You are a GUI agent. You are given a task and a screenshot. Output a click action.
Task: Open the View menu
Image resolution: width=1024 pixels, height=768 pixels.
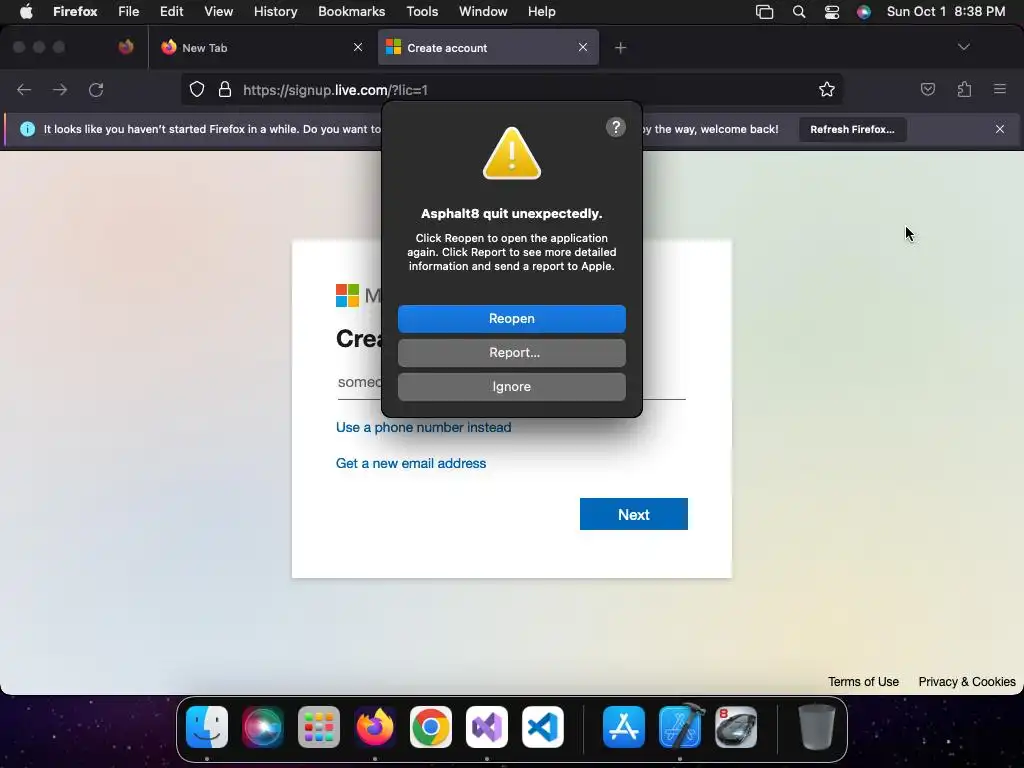[218, 12]
